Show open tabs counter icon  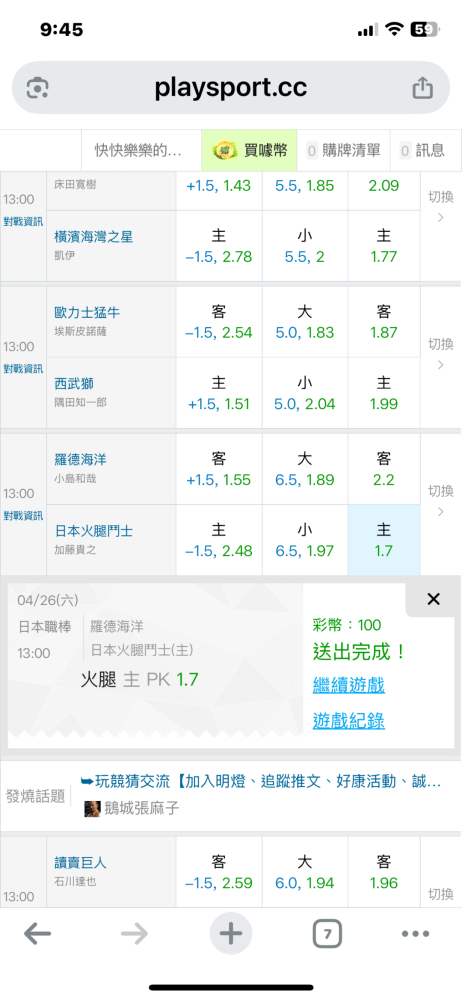(x=327, y=934)
